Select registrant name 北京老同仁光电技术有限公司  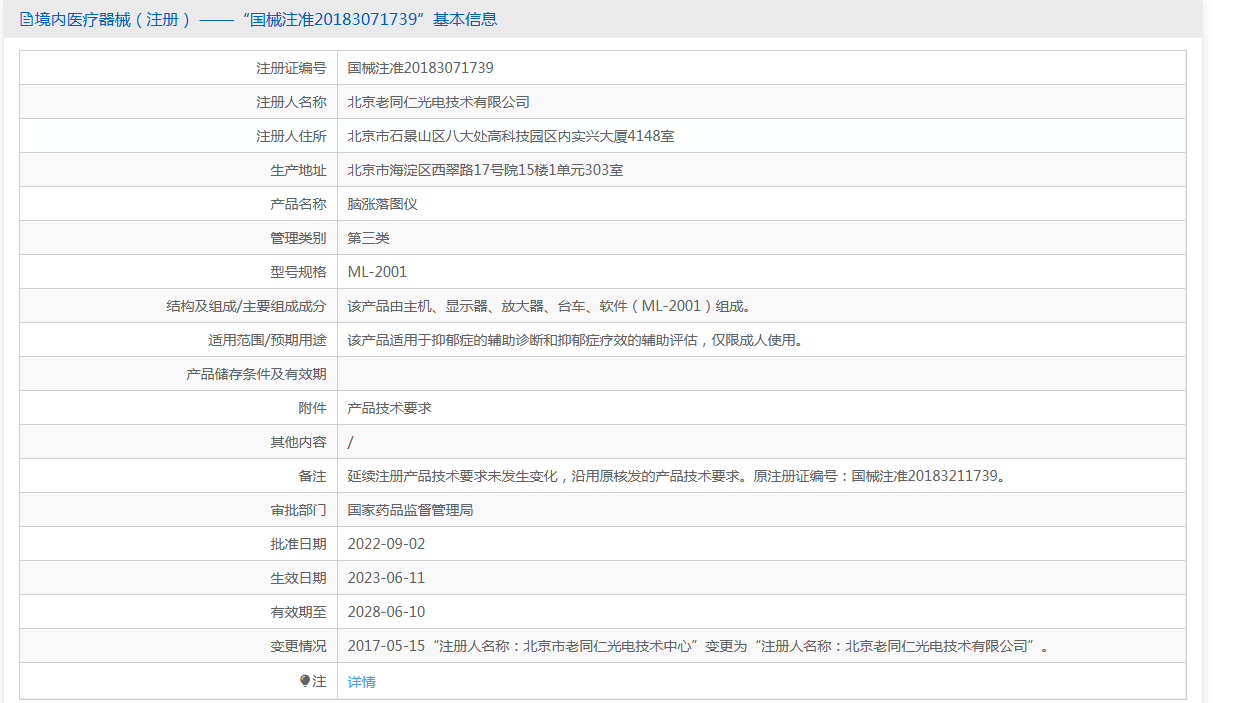[439, 102]
